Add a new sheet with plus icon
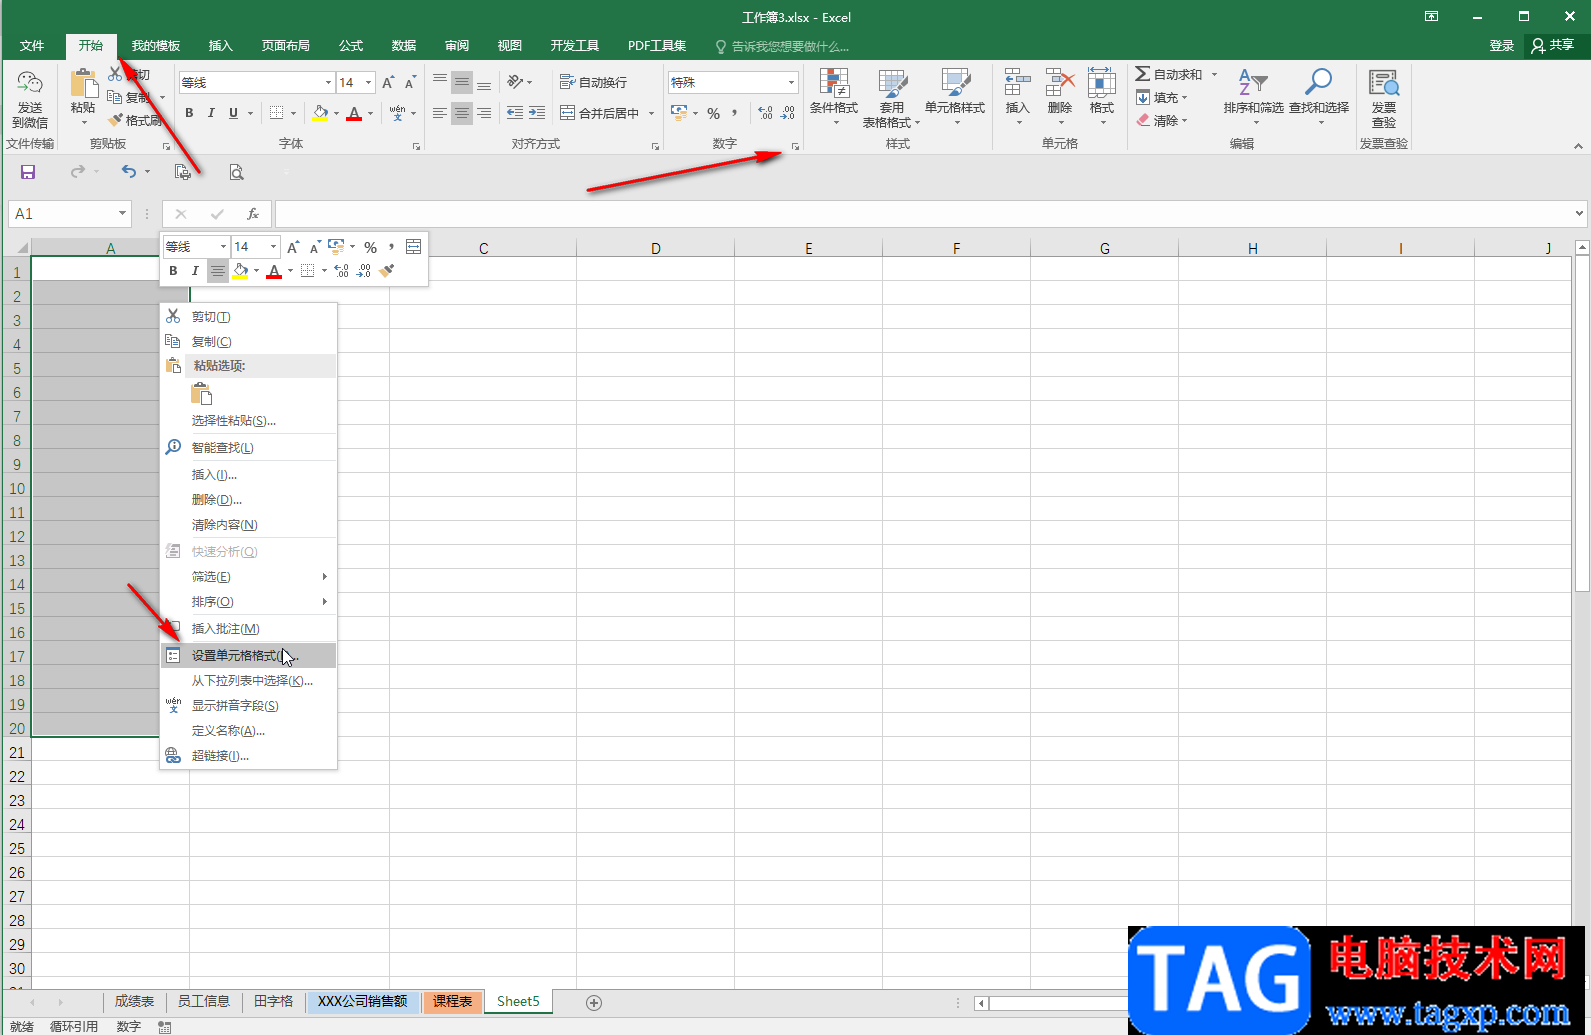The height and width of the screenshot is (1035, 1591). (x=594, y=1002)
